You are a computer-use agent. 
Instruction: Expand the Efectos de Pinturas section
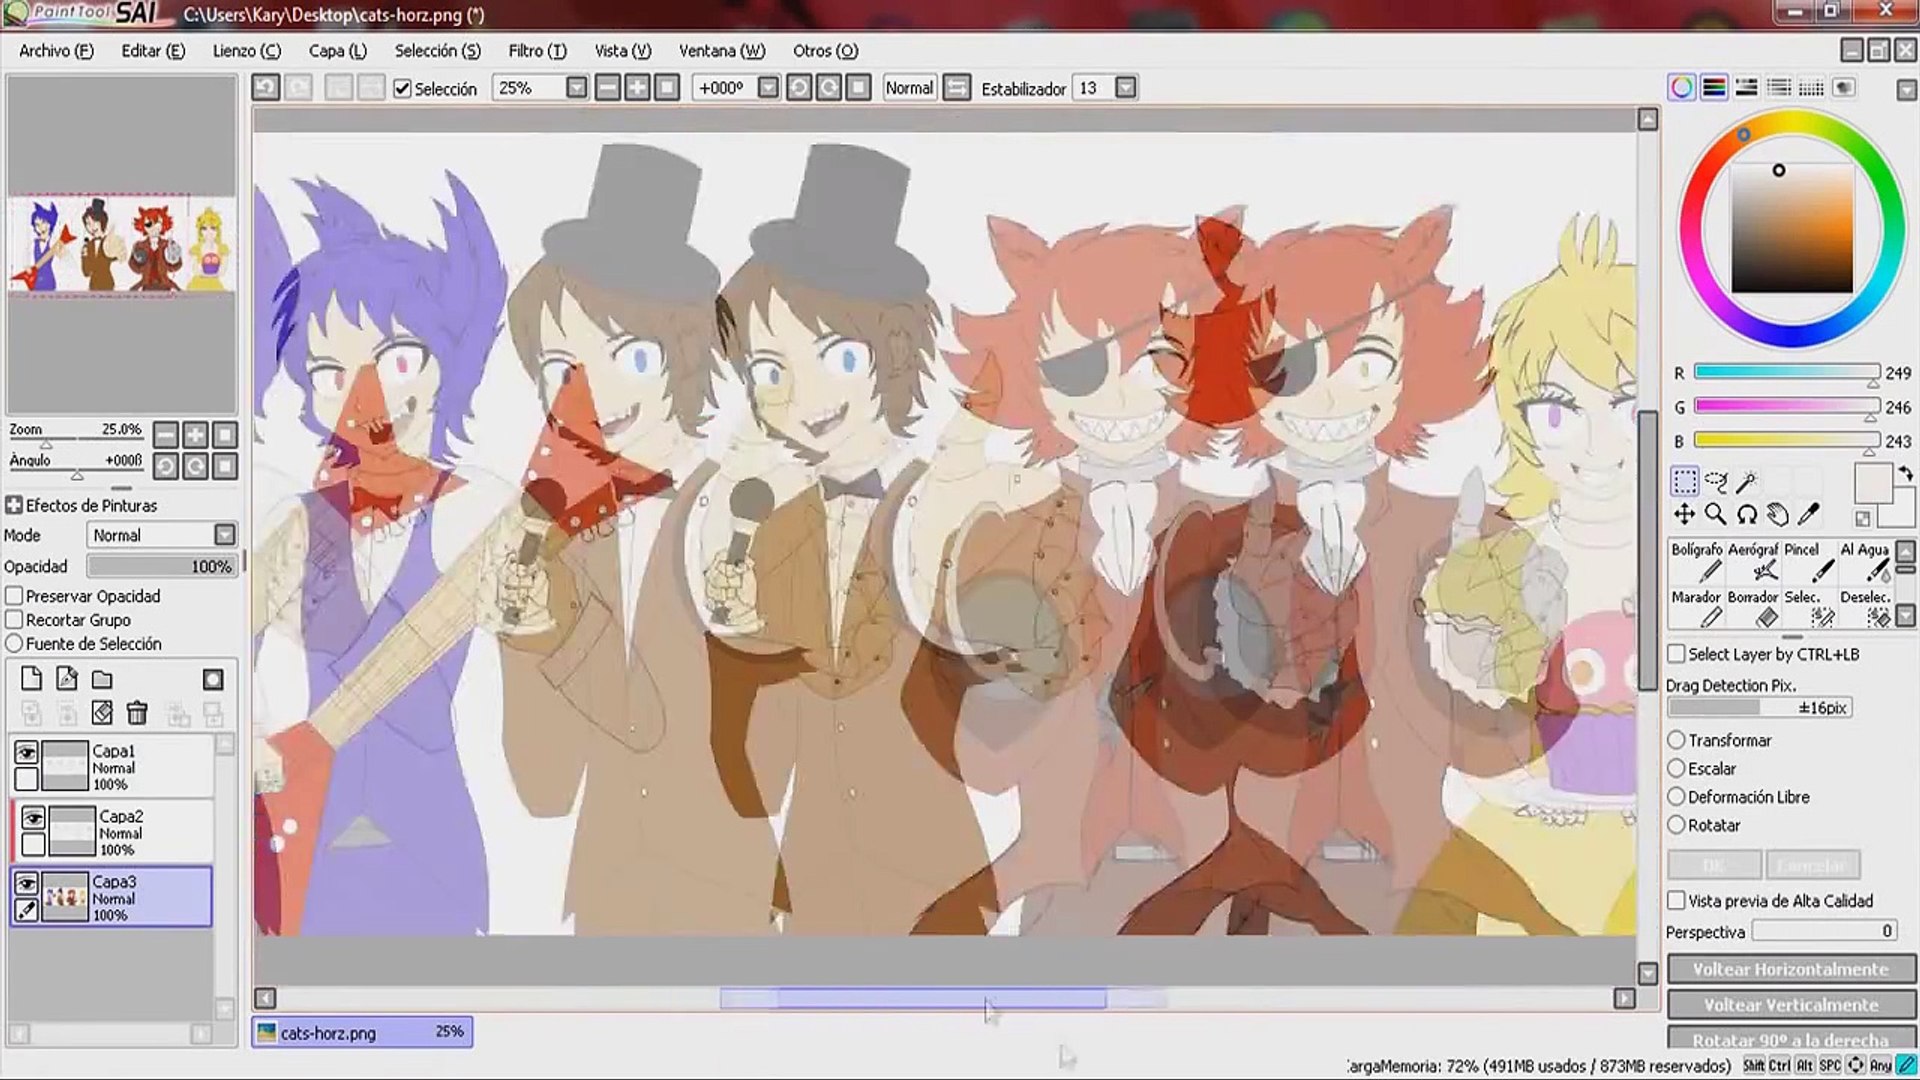coord(14,506)
